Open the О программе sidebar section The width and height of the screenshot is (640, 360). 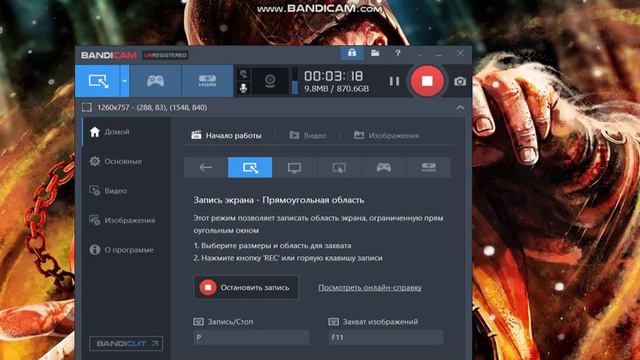[x=127, y=250]
